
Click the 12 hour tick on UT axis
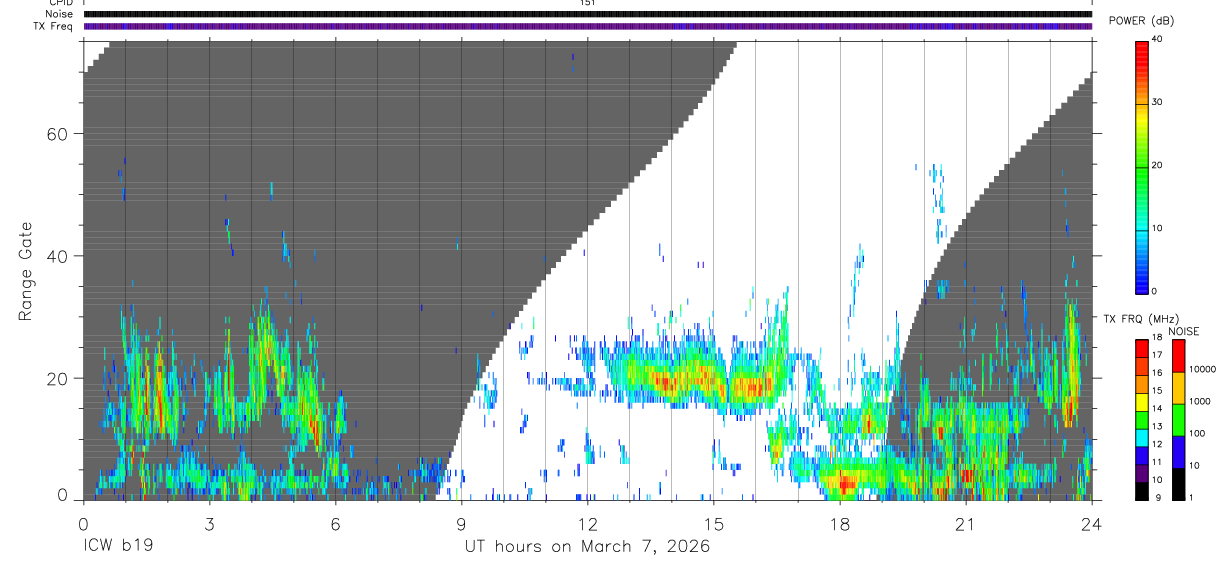(587, 523)
